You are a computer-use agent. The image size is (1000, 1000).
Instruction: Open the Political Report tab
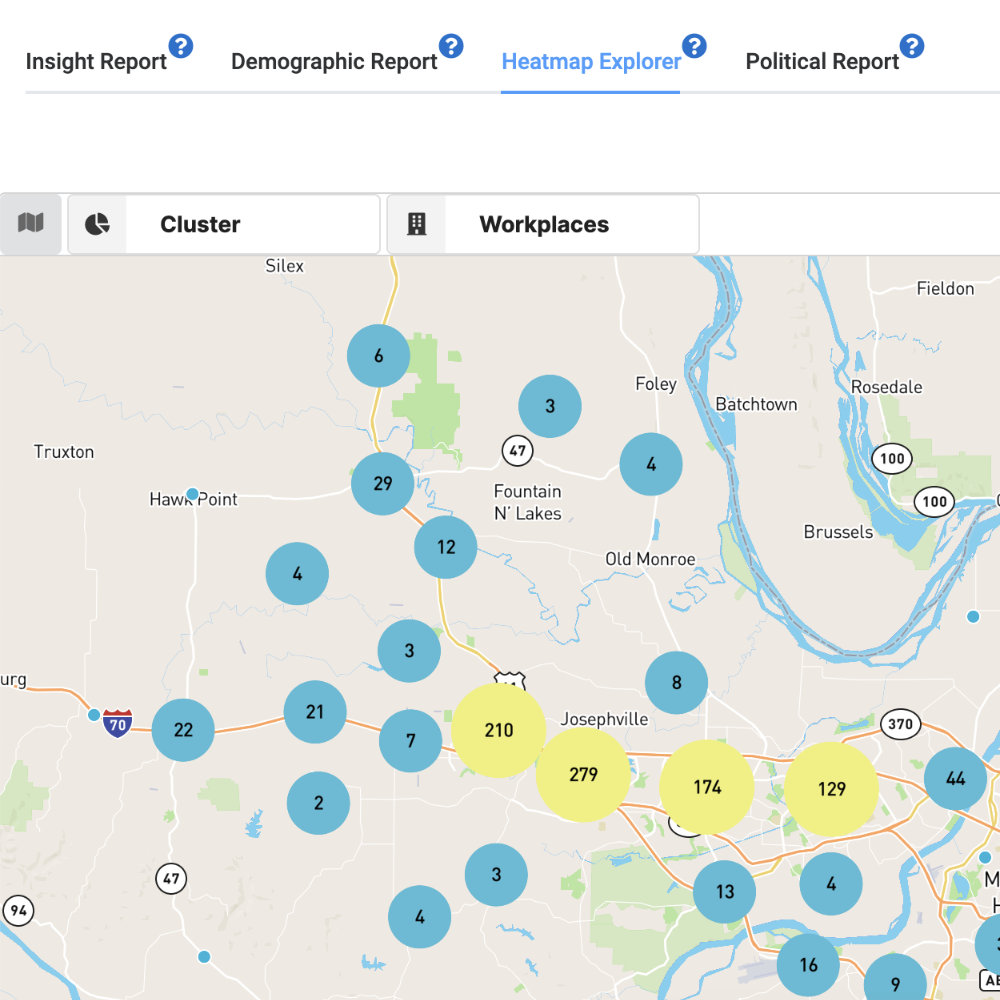click(x=822, y=62)
